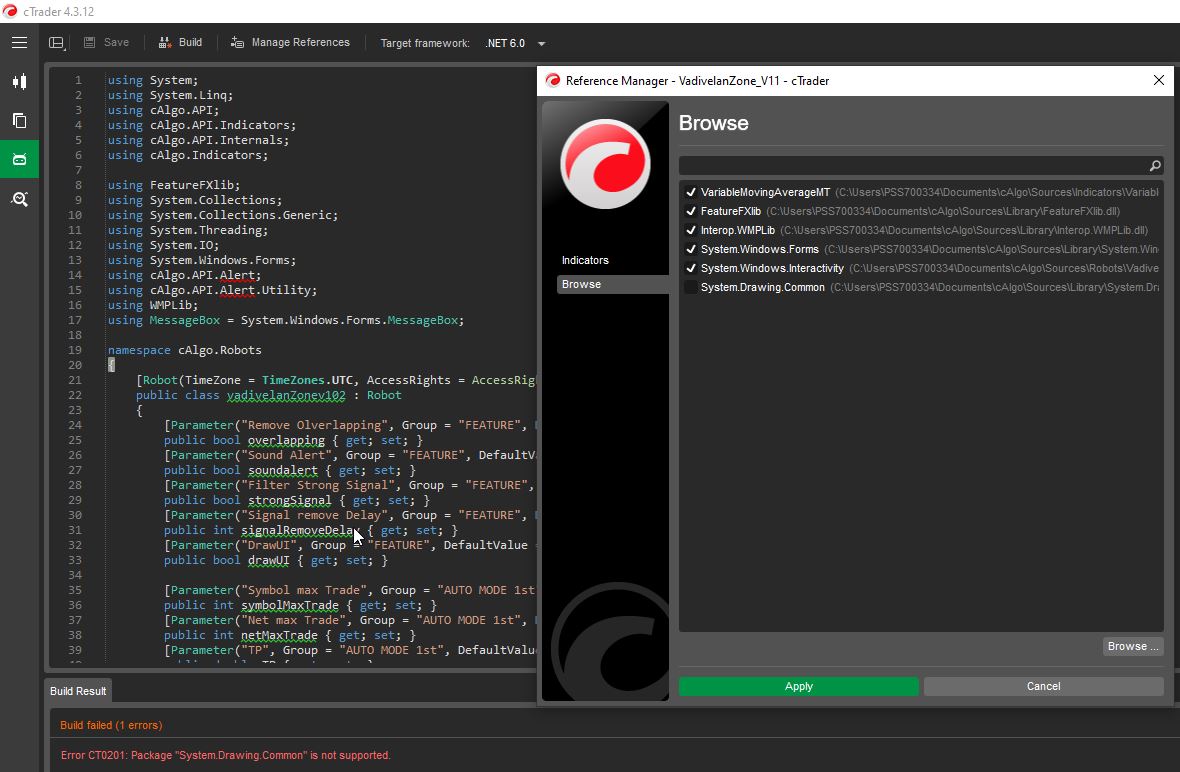Uncheck the System.Windows.Forms reference

click(691, 249)
